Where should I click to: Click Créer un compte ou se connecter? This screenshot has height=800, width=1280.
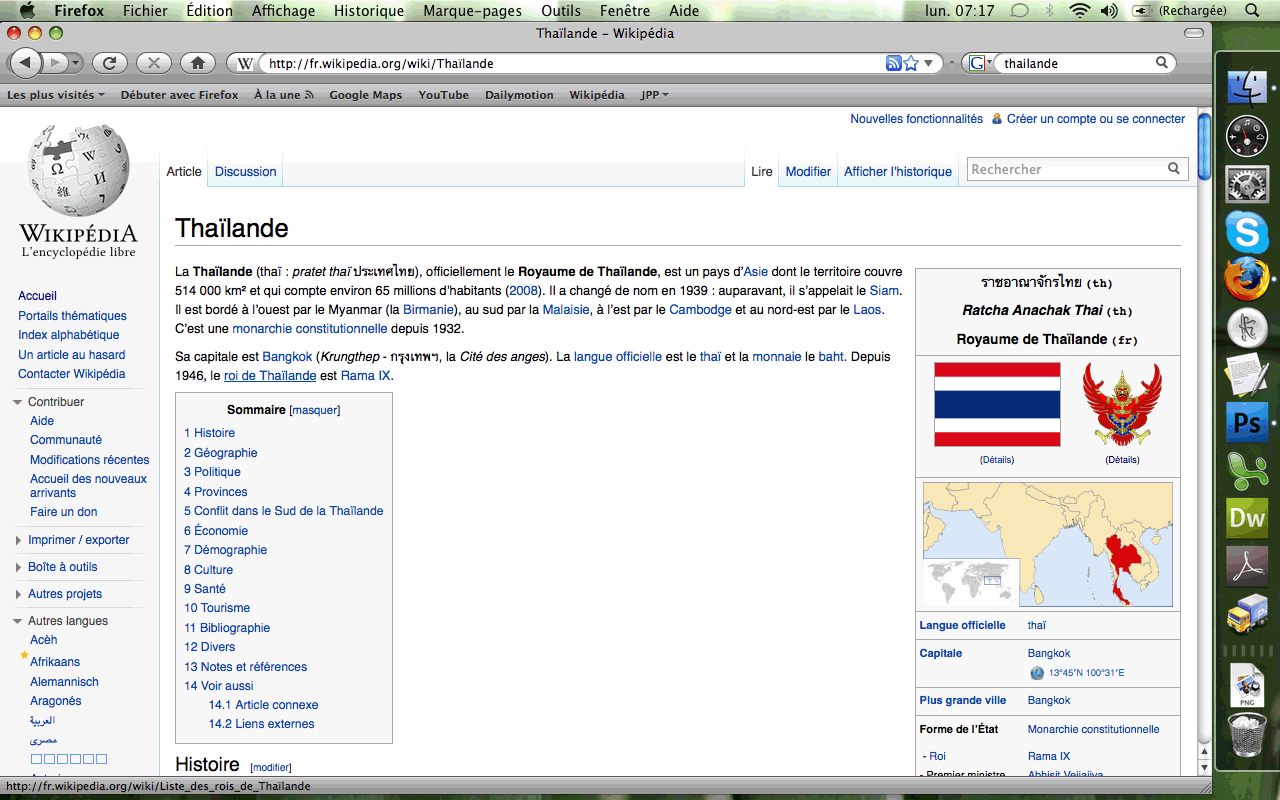[1096, 119]
